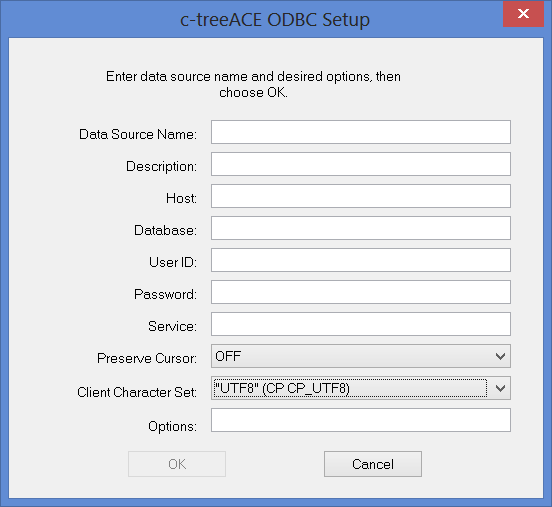Click the Password entry field
Viewport: 552px width, 507px height.
tap(361, 292)
